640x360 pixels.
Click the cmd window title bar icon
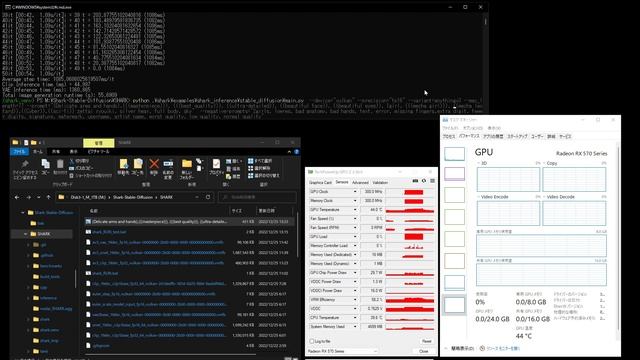pyautogui.click(x=8, y=7)
